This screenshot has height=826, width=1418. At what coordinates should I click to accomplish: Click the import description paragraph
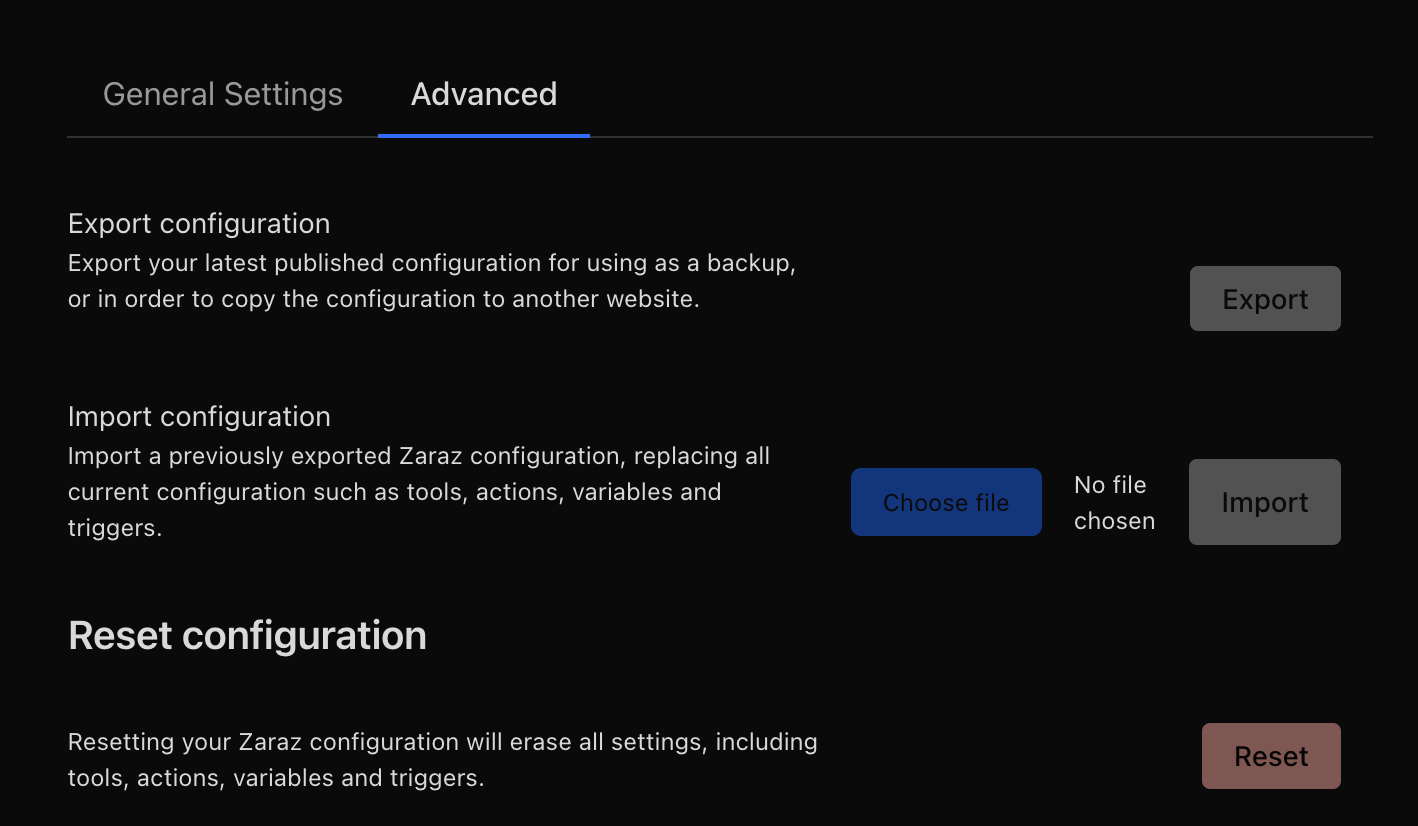click(419, 492)
